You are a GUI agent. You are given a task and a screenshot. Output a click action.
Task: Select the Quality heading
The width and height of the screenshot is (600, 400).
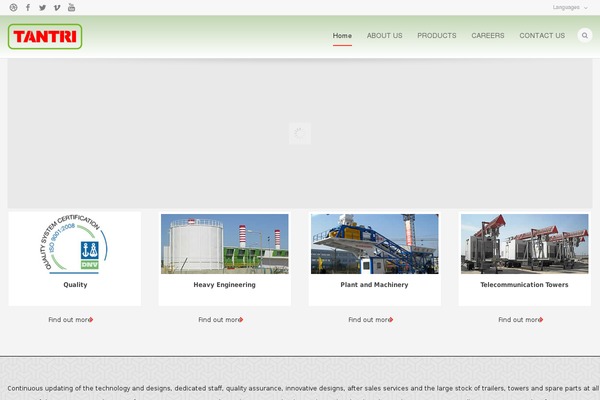[x=75, y=285]
